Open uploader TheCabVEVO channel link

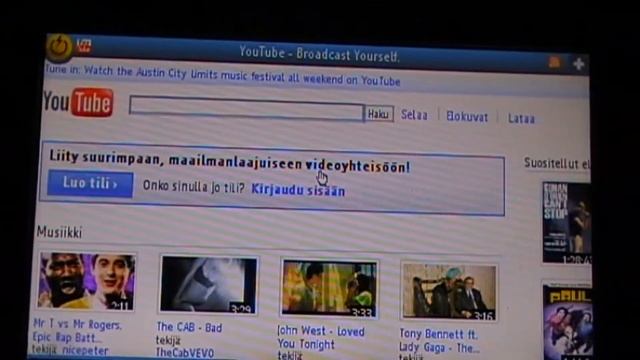185,353
